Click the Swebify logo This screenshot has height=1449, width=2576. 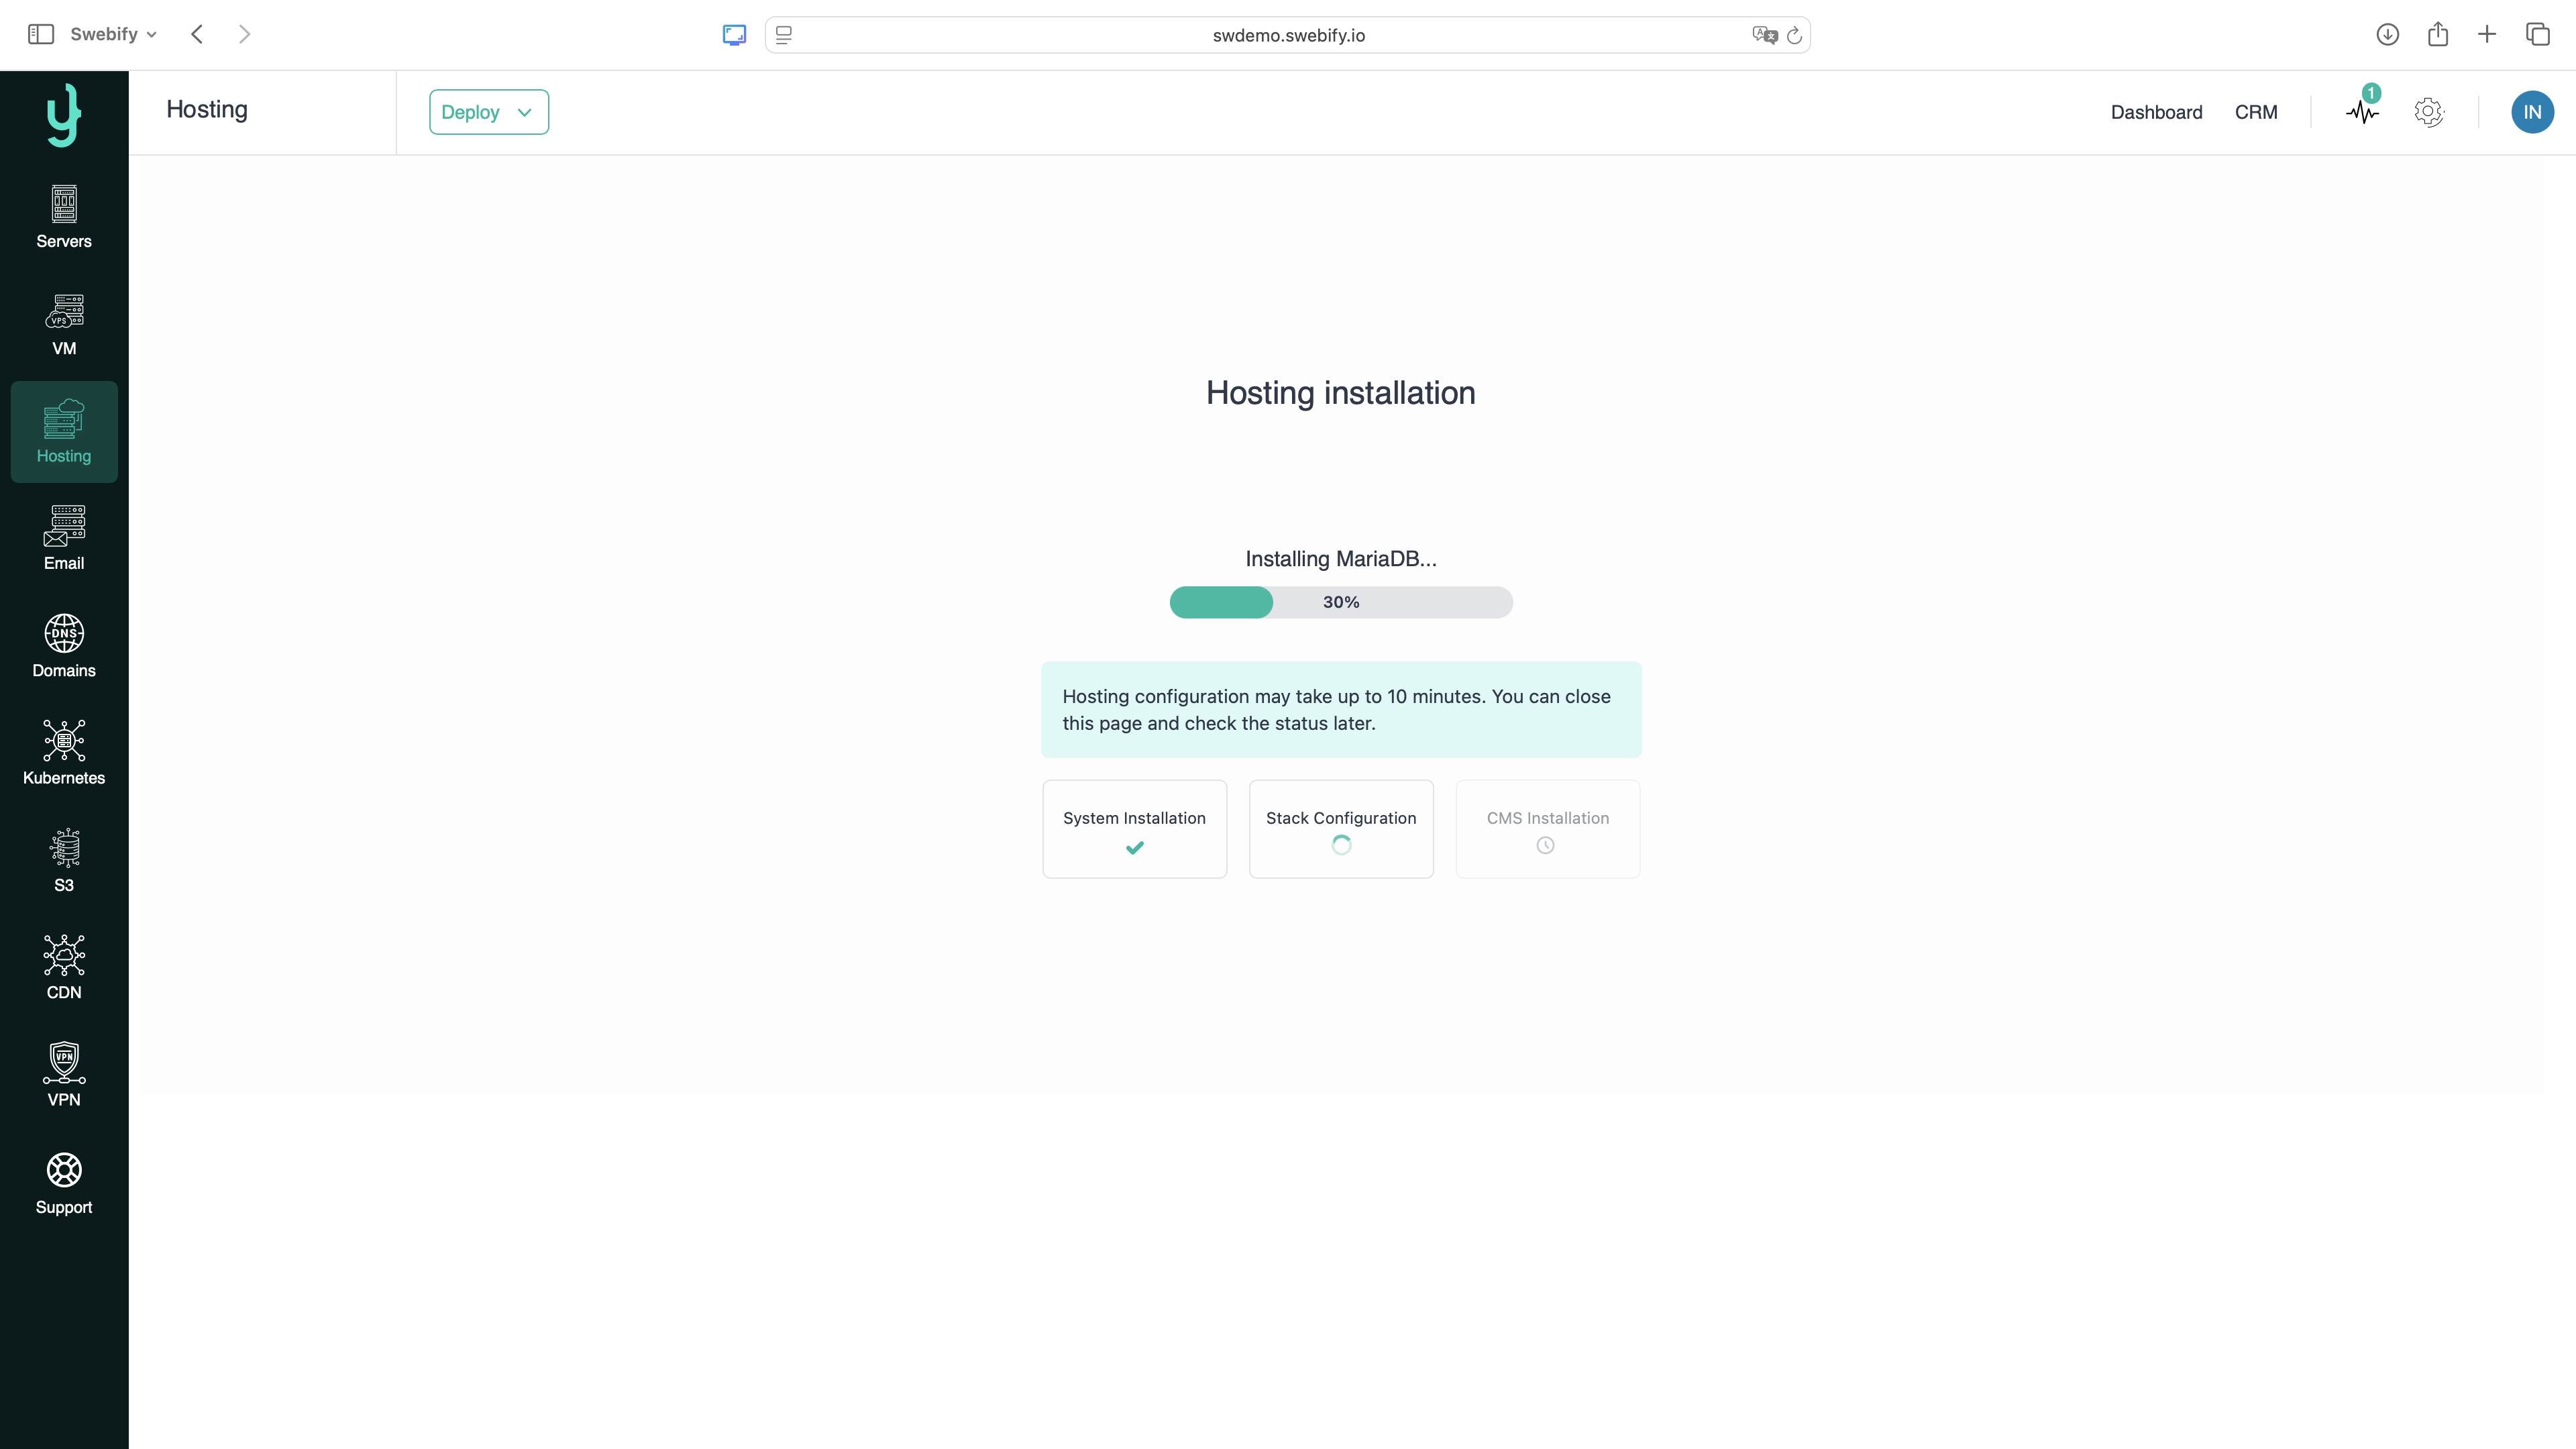tap(64, 115)
